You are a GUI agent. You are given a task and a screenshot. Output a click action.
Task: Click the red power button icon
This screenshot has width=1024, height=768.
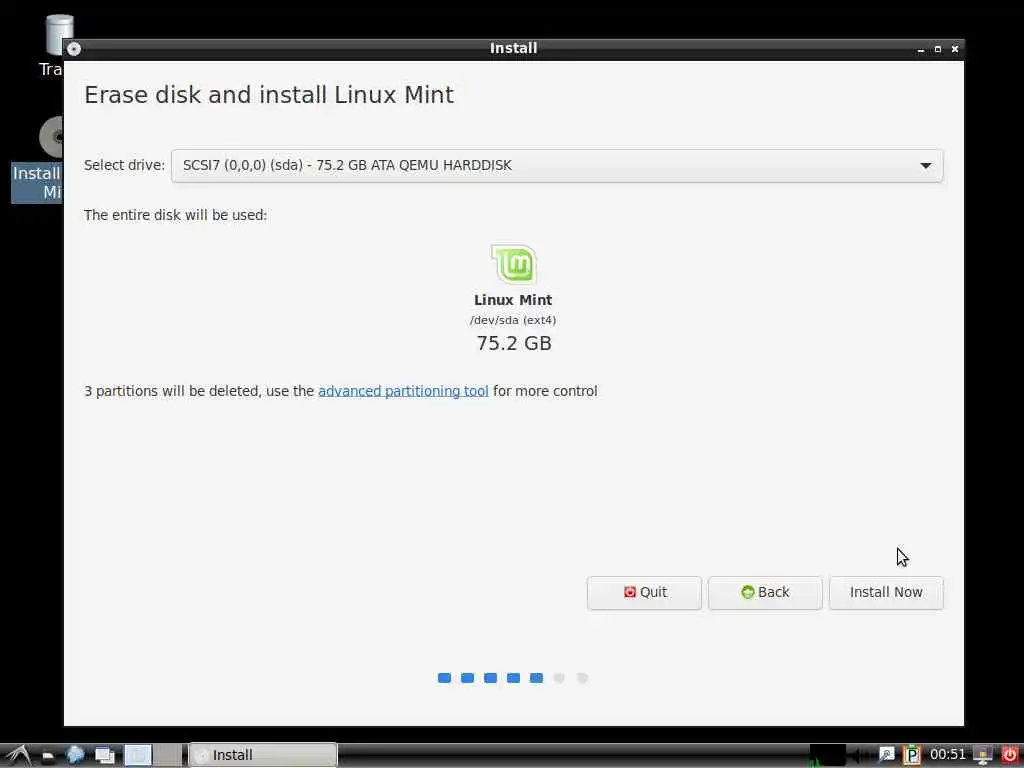1010,755
